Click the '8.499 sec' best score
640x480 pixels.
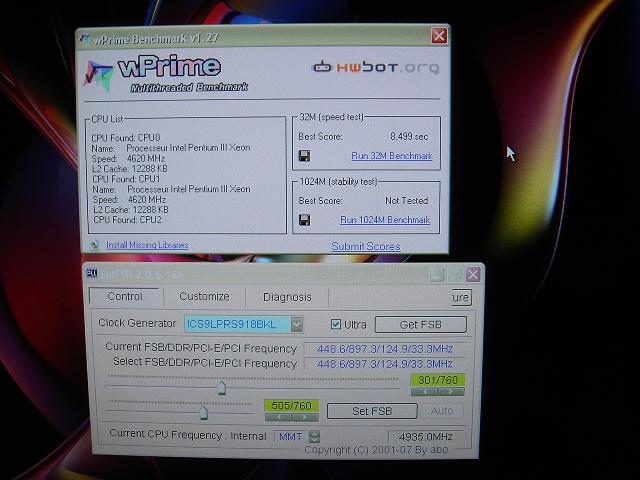tap(409, 136)
